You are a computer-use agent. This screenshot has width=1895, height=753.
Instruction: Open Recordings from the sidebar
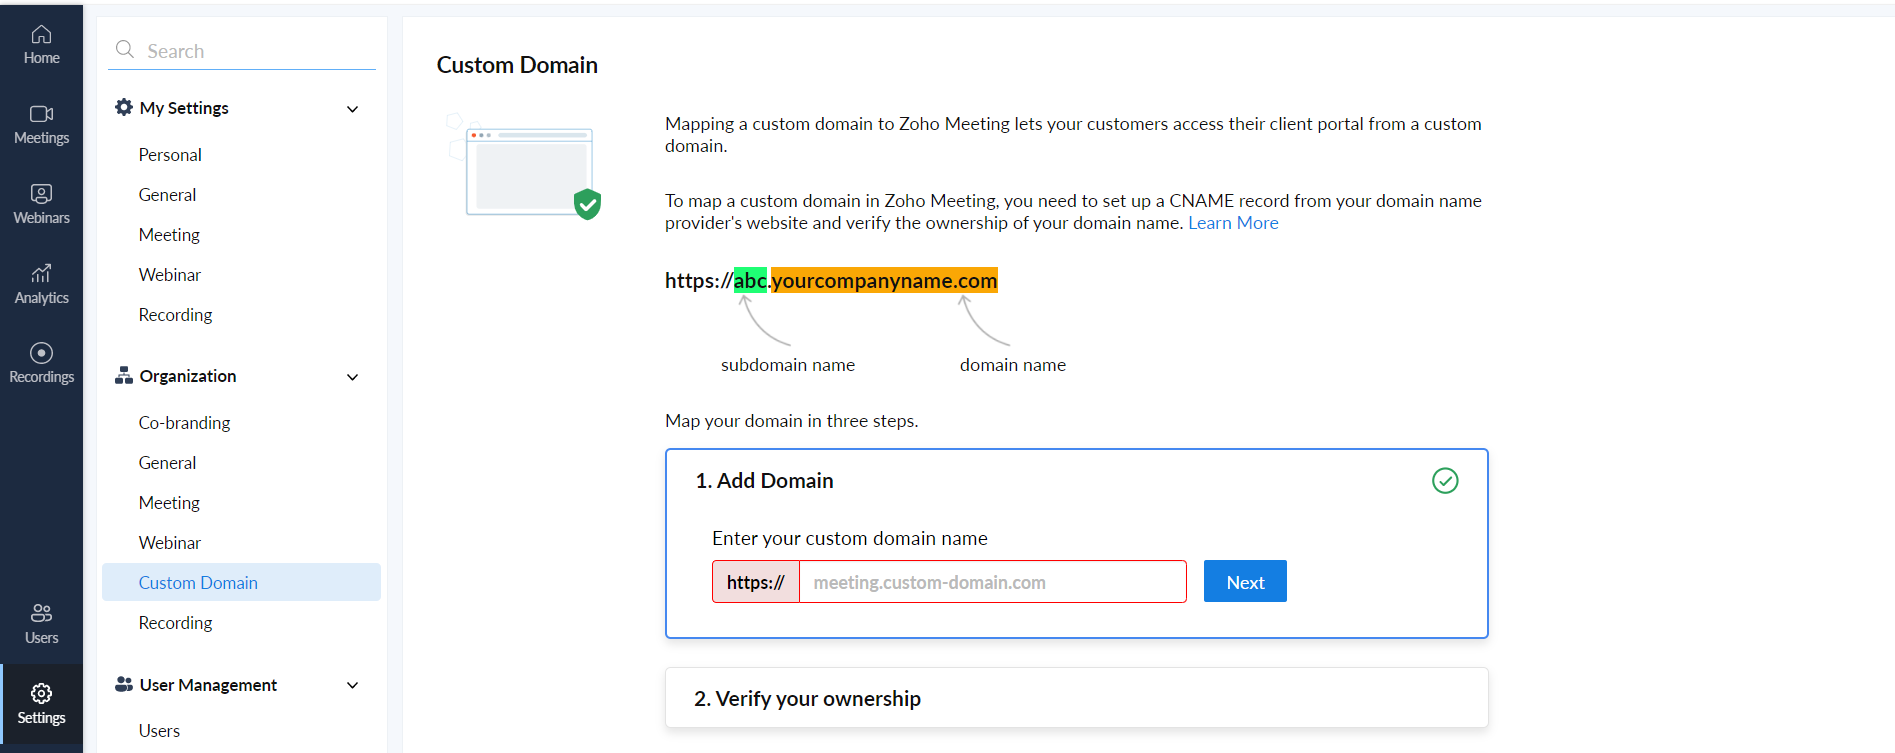point(41,363)
